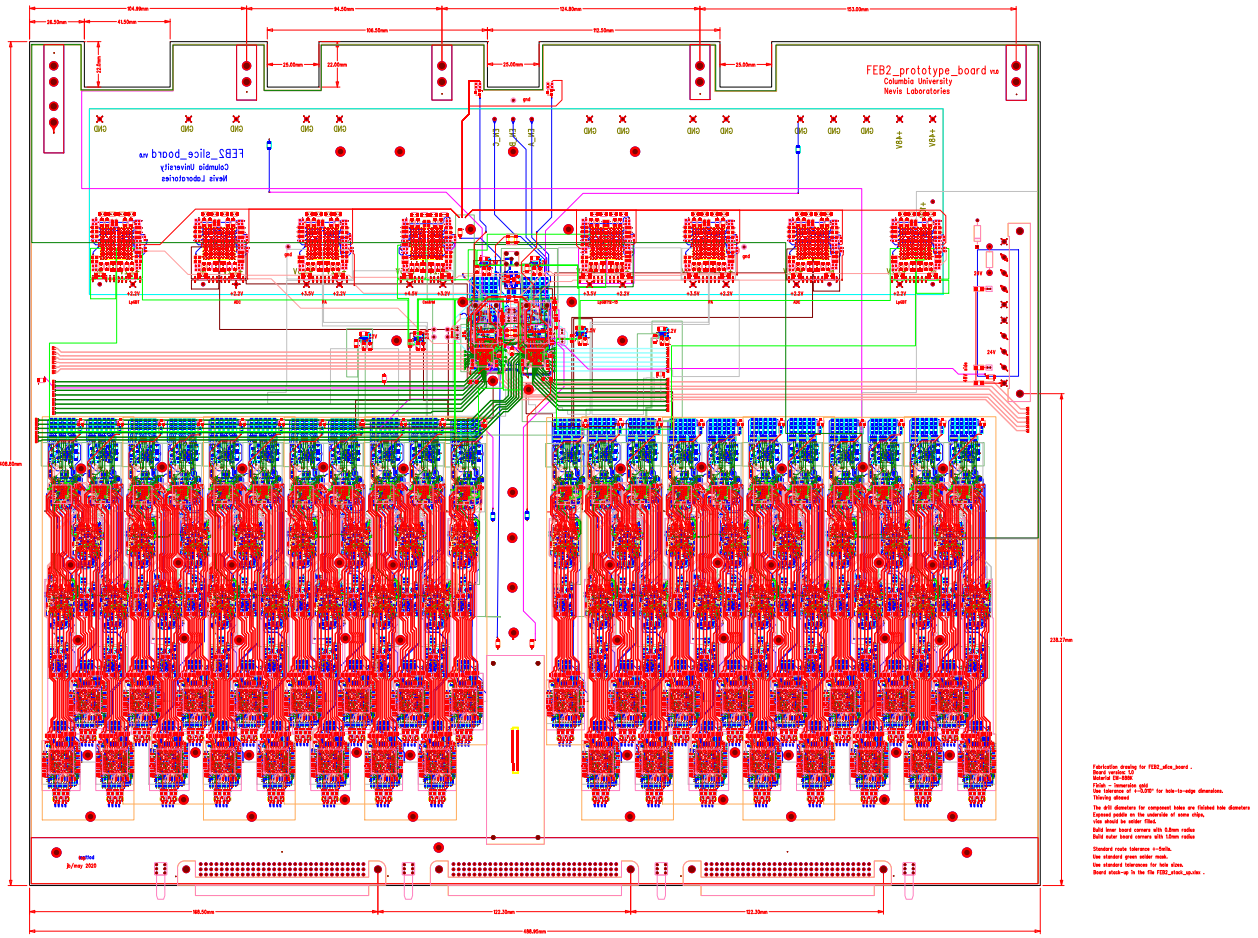The height and width of the screenshot is (938, 1258).
Task: Click the mirrored FEB2_slice_board label
Action: 199,154
